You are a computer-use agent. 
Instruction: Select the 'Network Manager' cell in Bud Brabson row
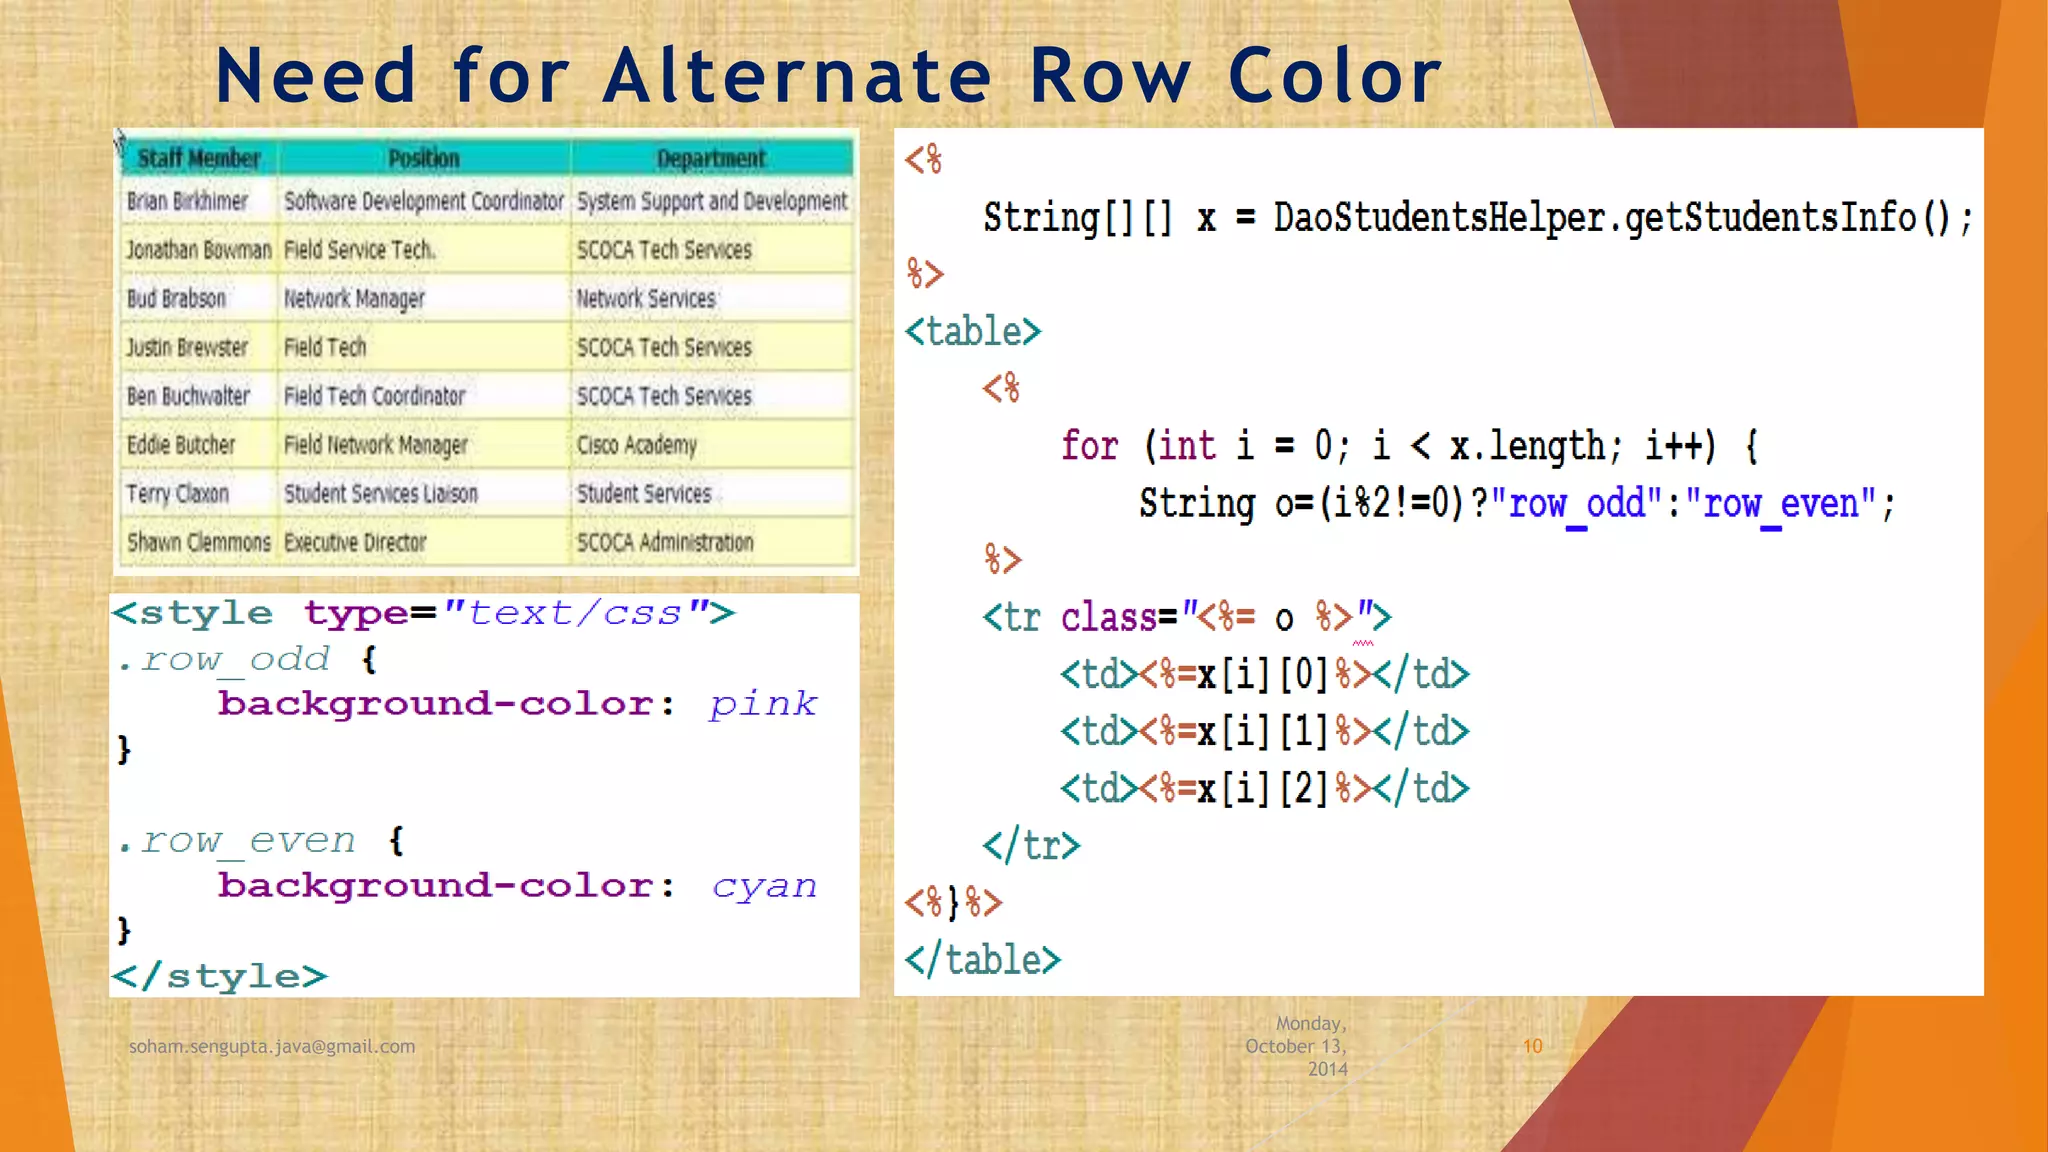click(424, 298)
